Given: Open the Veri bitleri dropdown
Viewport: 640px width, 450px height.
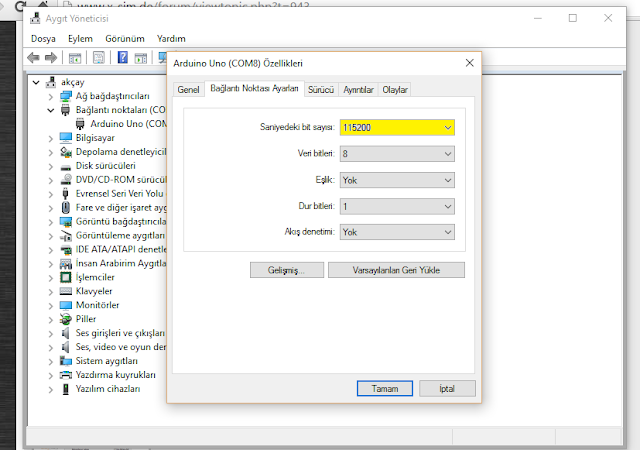Looking at the screenshot, I should pos(397,154).
